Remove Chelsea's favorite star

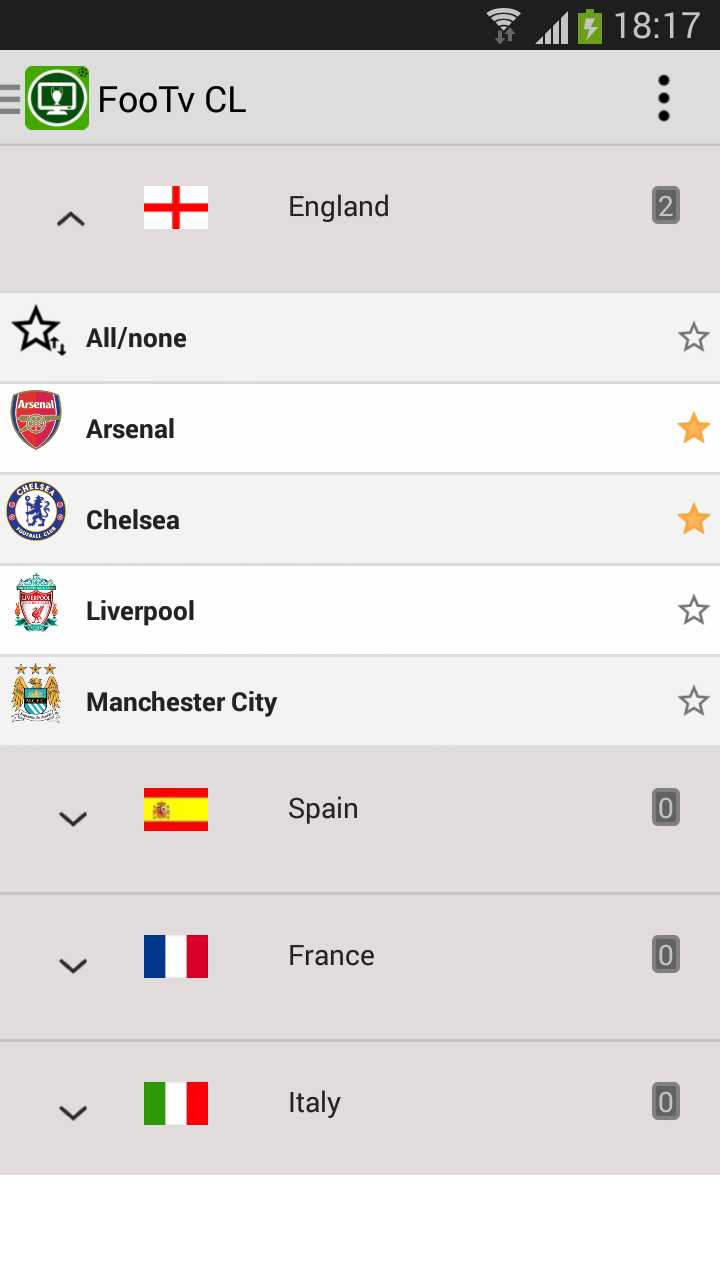(693, 520)
